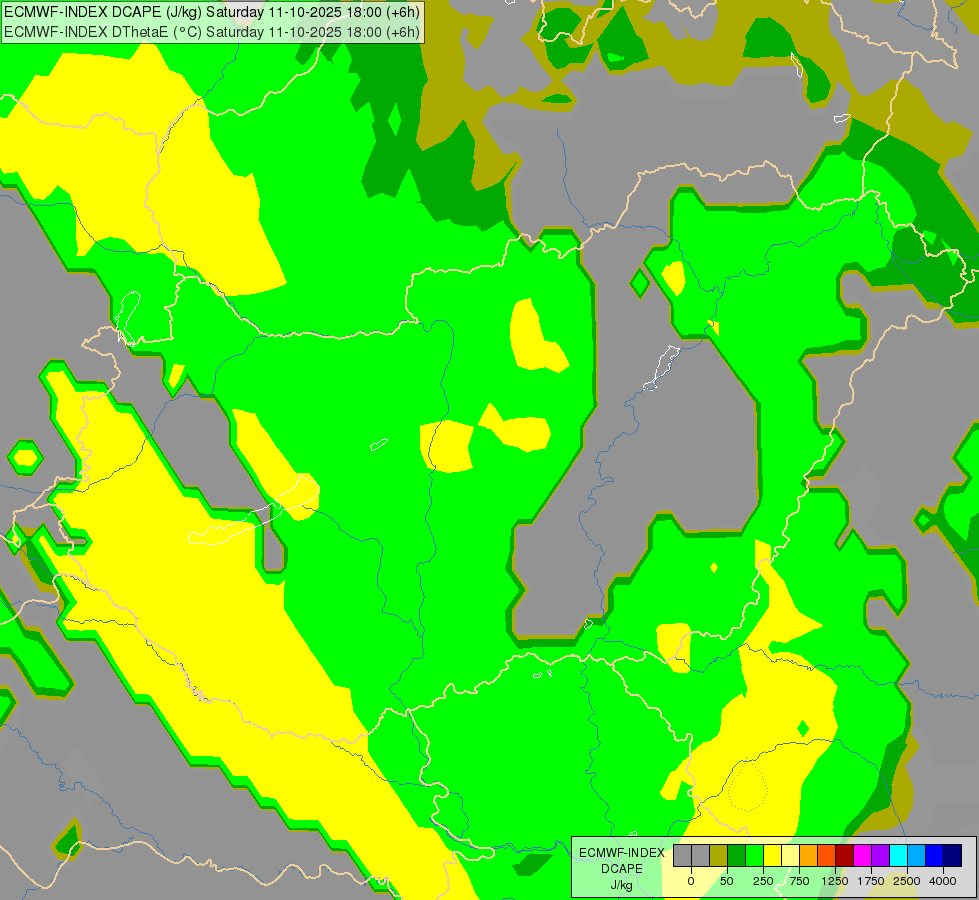Image resolution: width=979 pixels, height=900 pixels.
Task: Select the saturated yellow legend swatch
Action: tap(773, 856)
